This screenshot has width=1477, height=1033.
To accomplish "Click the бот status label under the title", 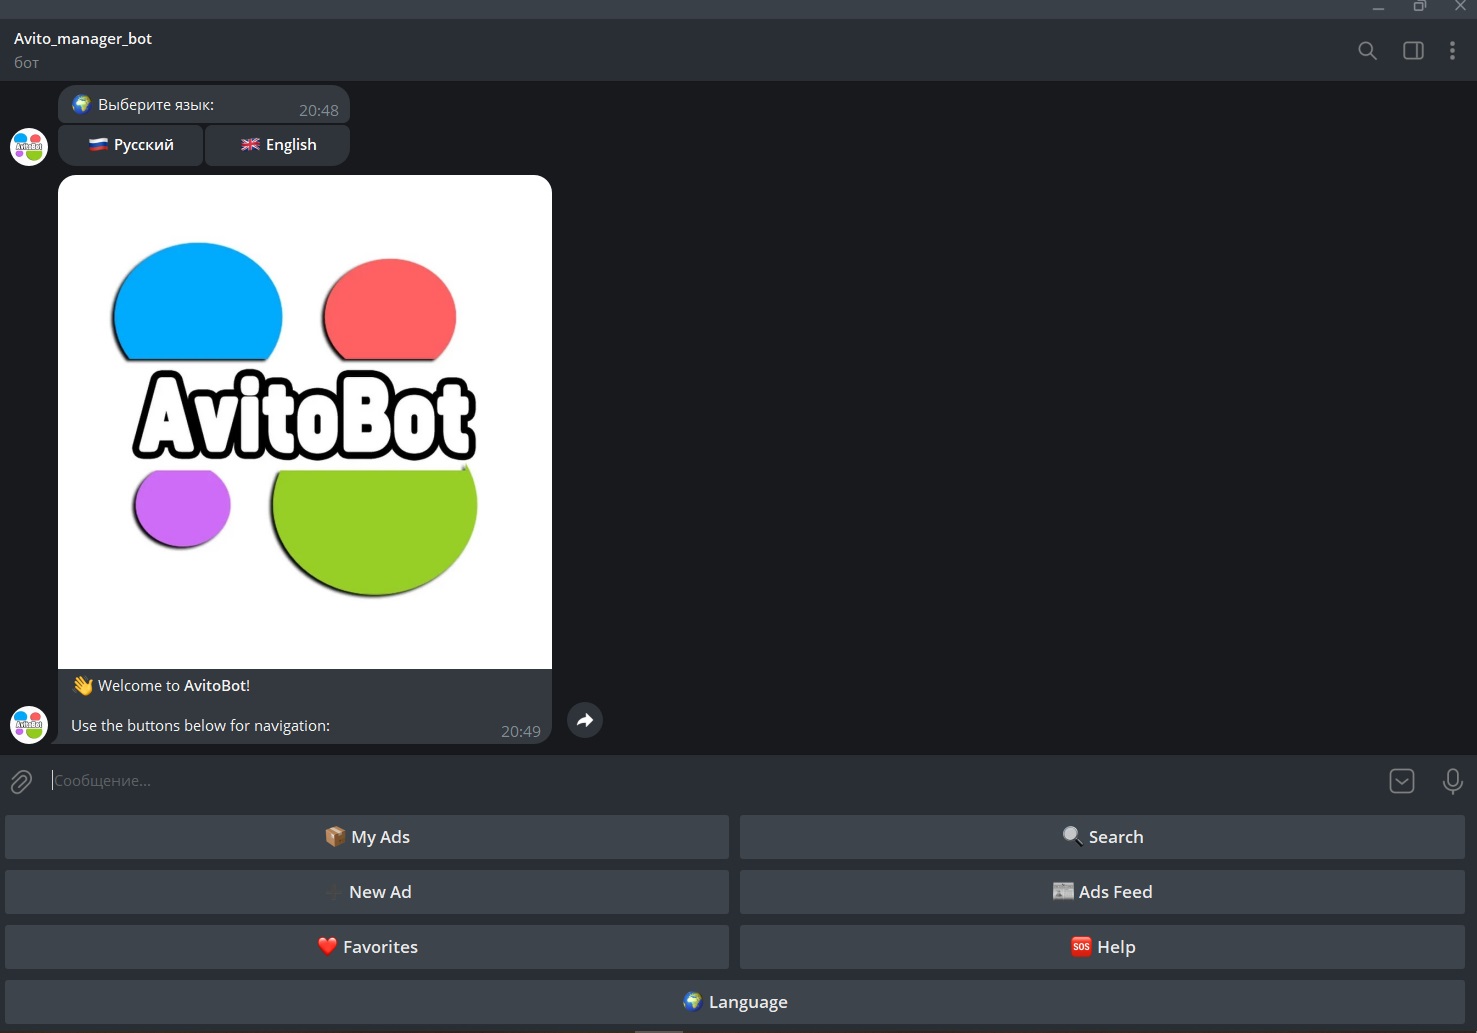I will click(27, 63).
